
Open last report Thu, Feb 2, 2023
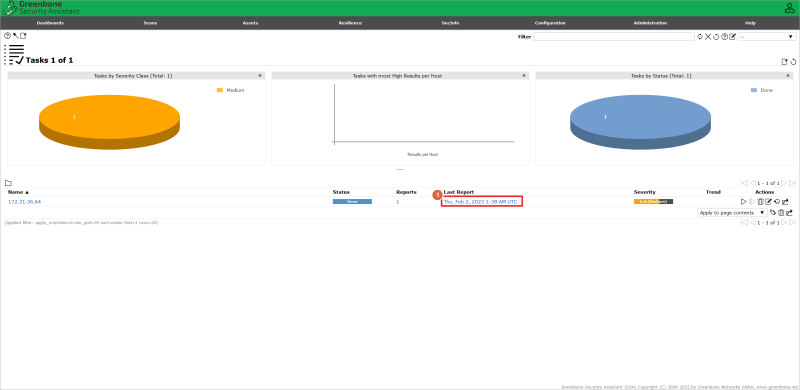pyautogui.click(x=480, y=202)
